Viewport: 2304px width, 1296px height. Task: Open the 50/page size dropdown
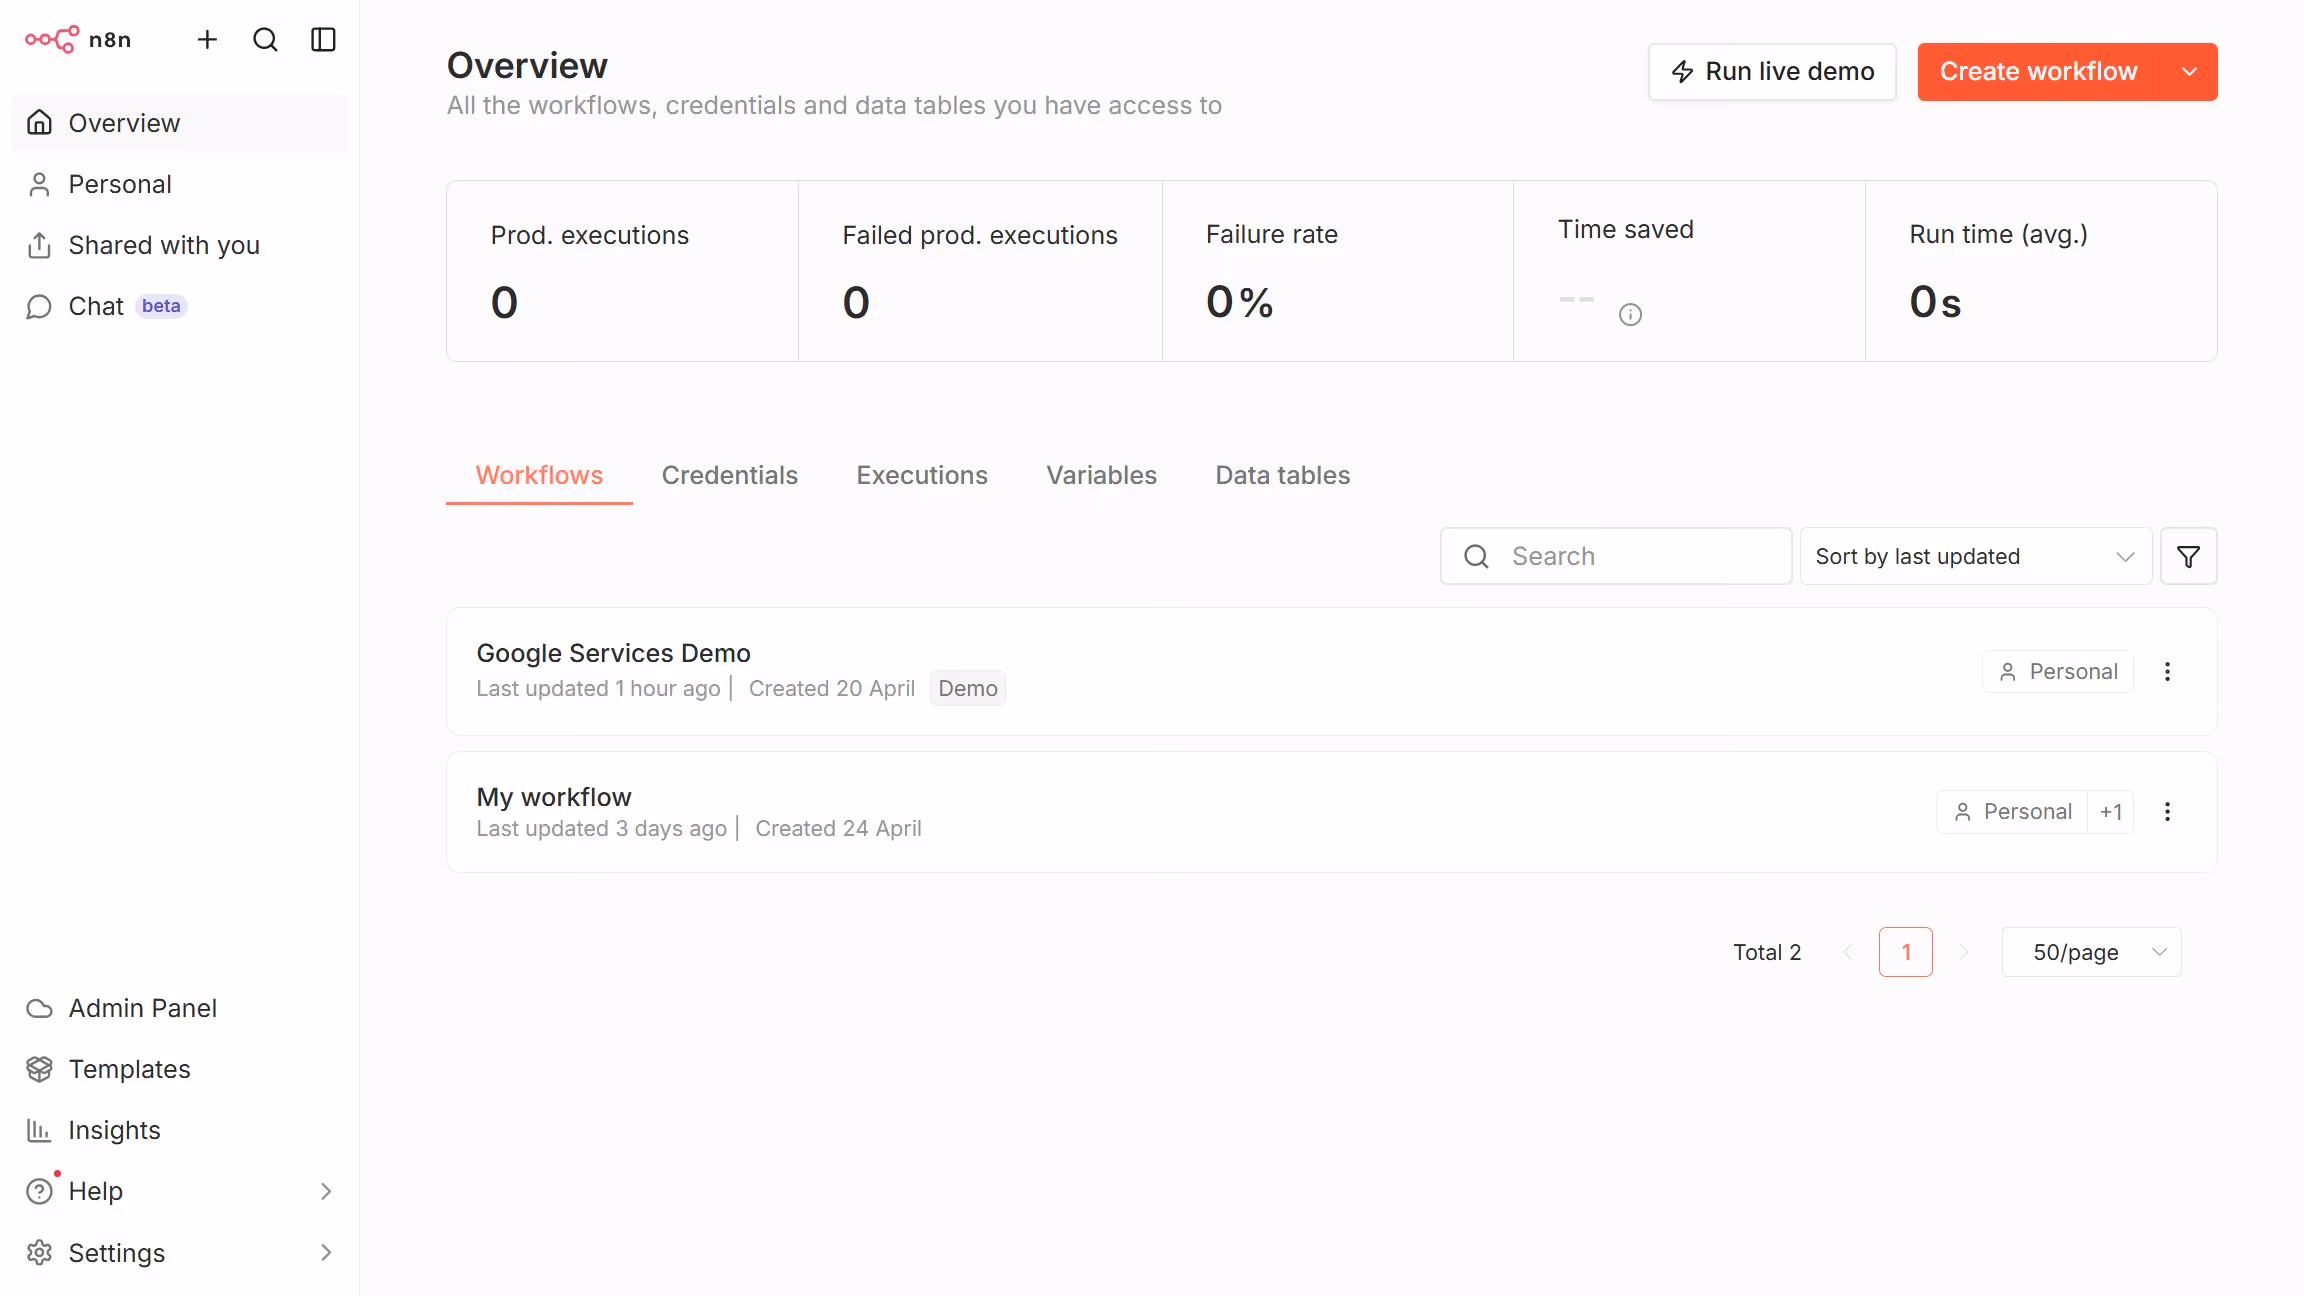[2092, 952]
